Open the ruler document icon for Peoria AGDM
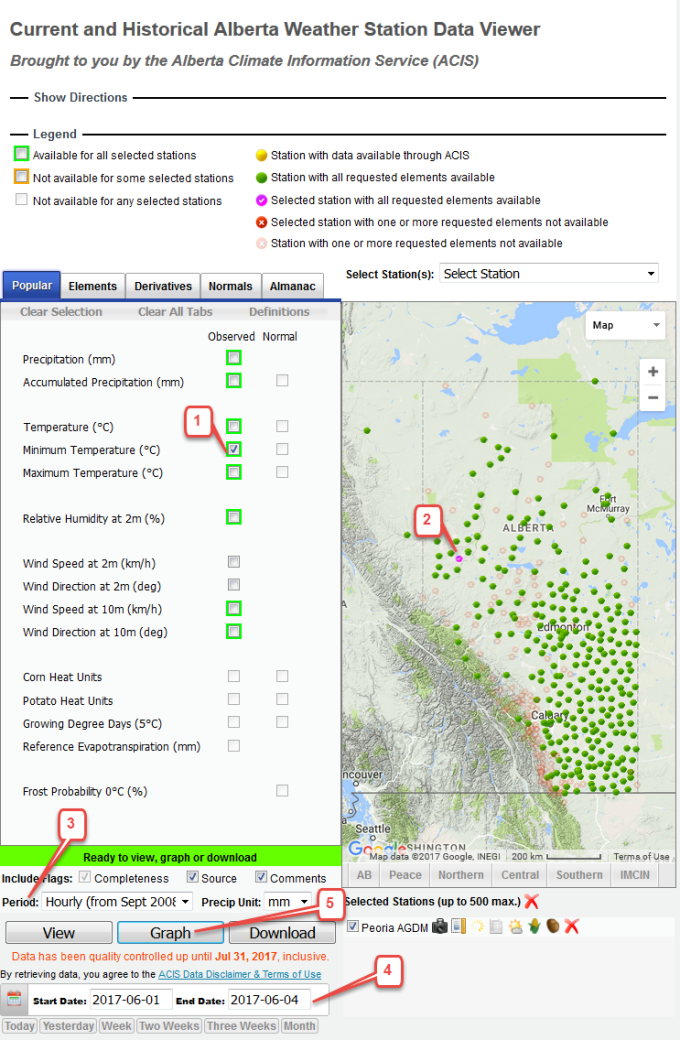Viewport: 680px width, 1040px height. [458, 926]
